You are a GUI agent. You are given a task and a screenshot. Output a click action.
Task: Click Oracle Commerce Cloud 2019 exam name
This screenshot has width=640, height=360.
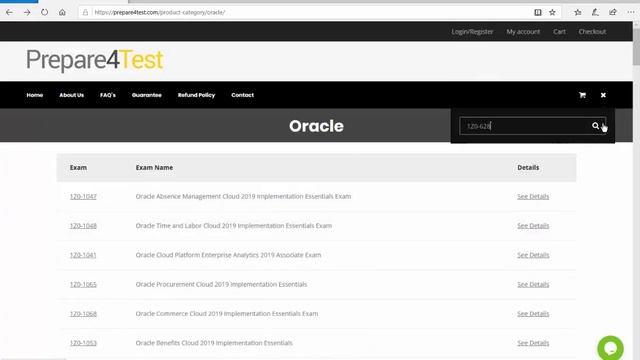pyautogui.click(x=227, y=314)
